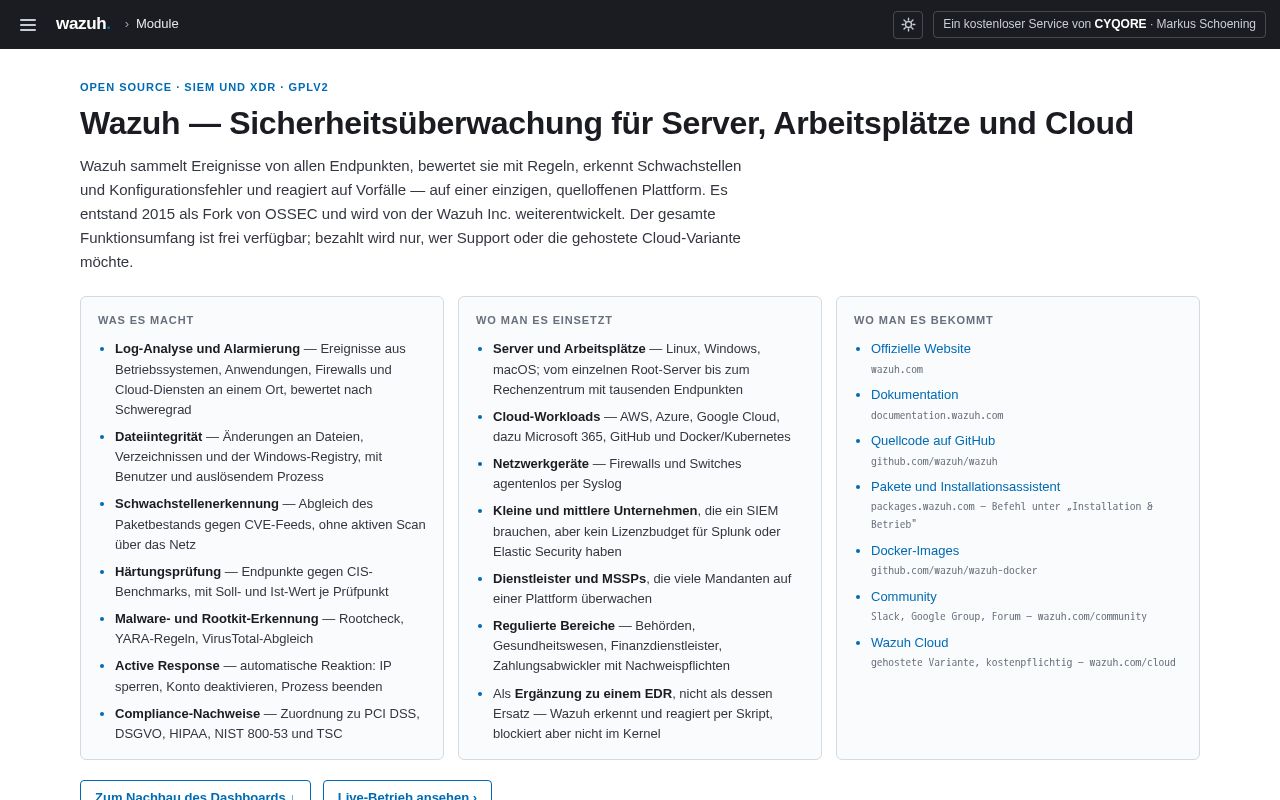
Task: Open the hamburger navigation menu
Action: (x=28, y=25)
